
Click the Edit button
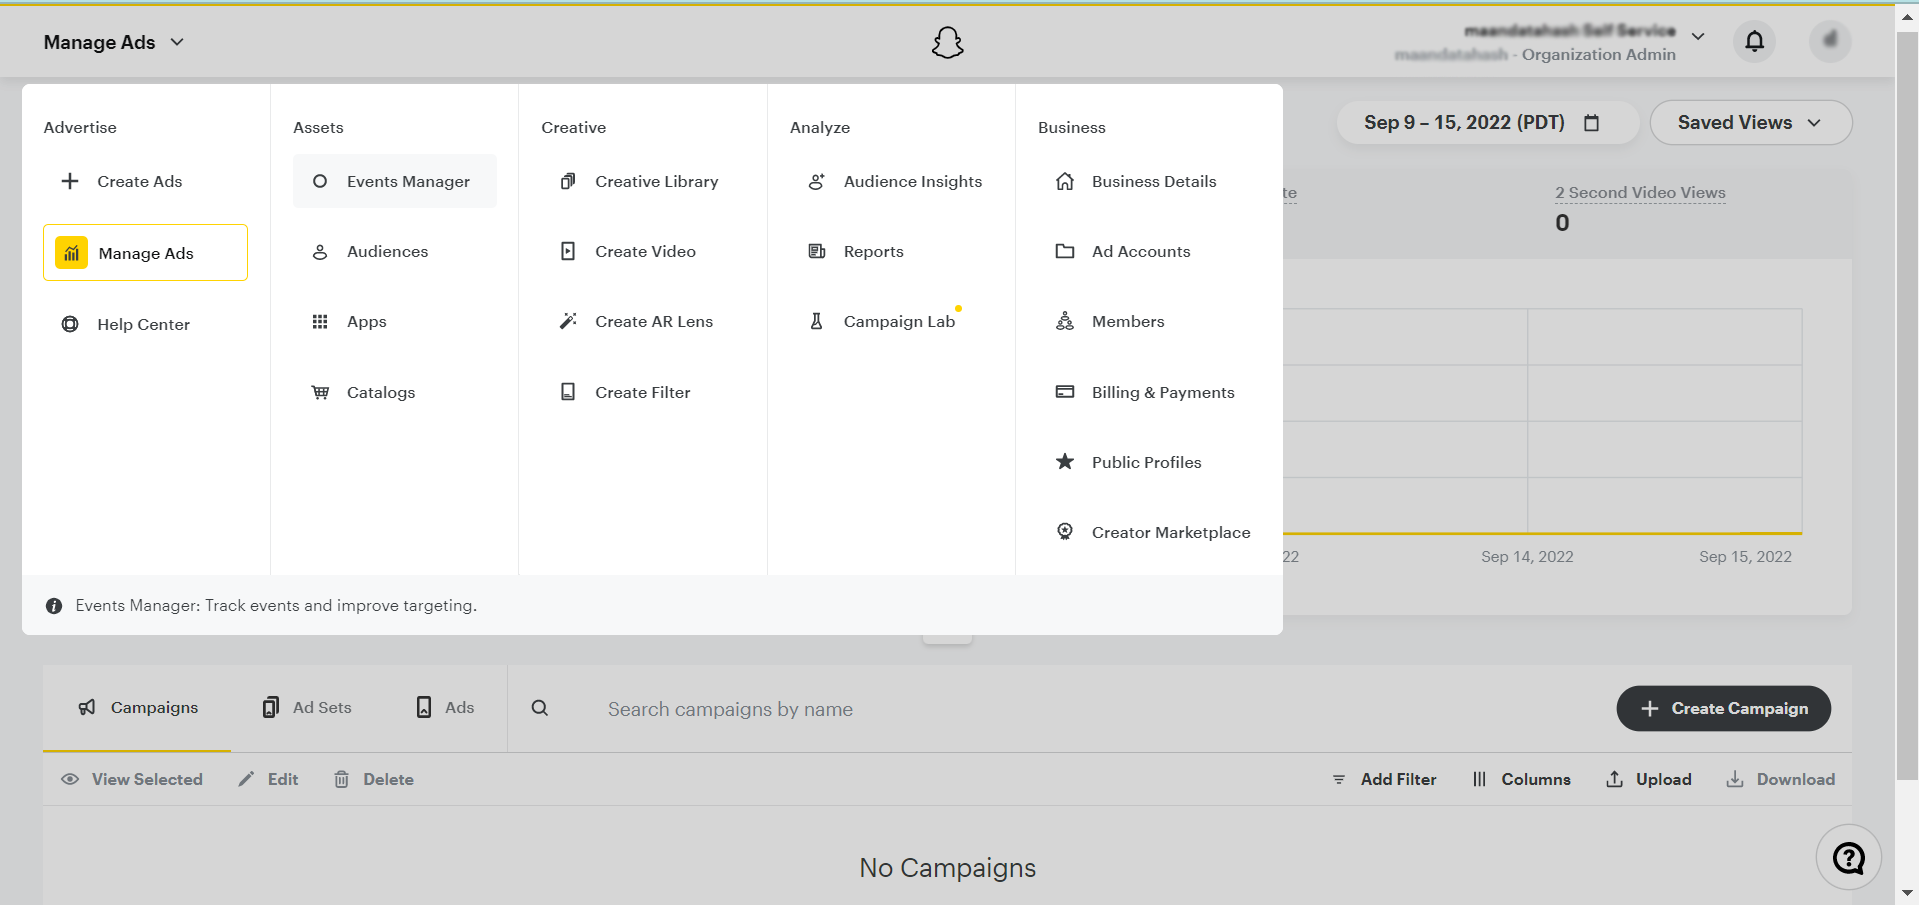[268, 779]
